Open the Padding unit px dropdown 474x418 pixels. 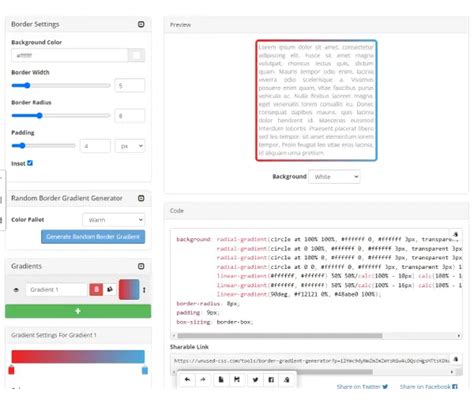tap(130, 146)
